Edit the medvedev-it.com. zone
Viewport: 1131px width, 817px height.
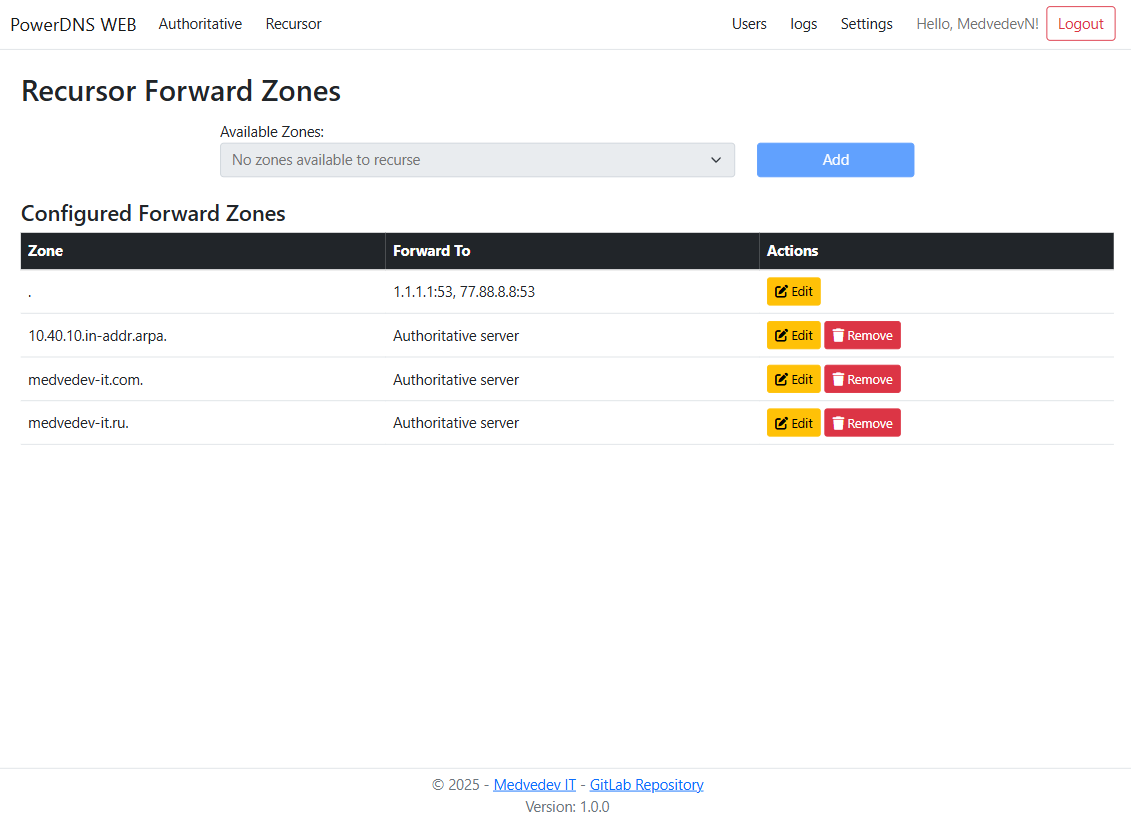pos(793,379)
